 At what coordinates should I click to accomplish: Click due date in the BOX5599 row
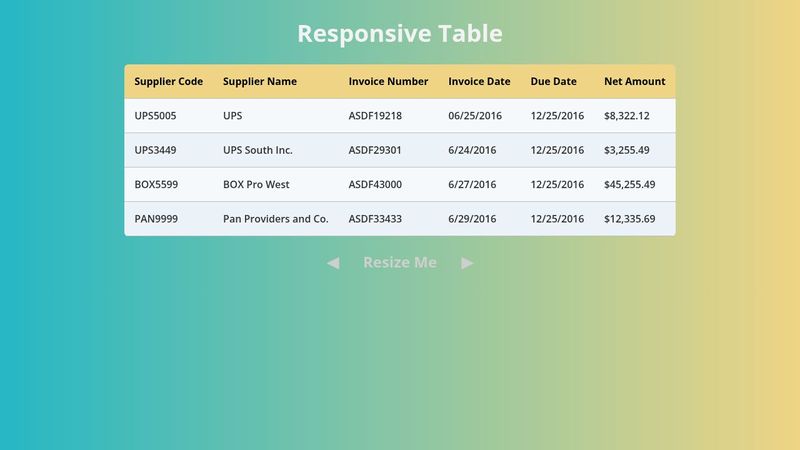(557, 184)
